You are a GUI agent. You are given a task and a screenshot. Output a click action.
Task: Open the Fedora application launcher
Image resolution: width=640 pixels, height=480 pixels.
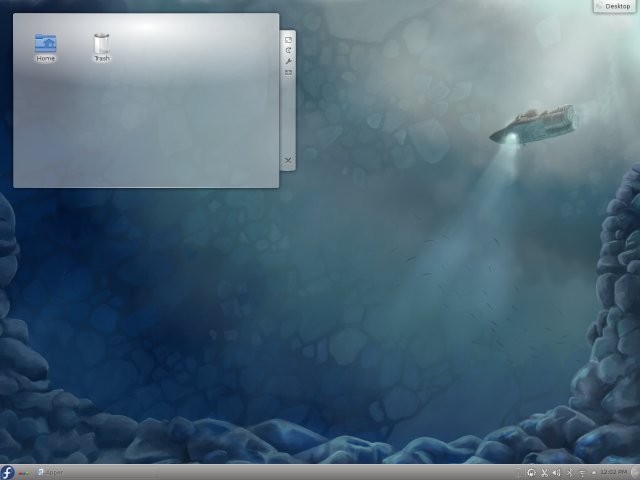pos(8,472)
